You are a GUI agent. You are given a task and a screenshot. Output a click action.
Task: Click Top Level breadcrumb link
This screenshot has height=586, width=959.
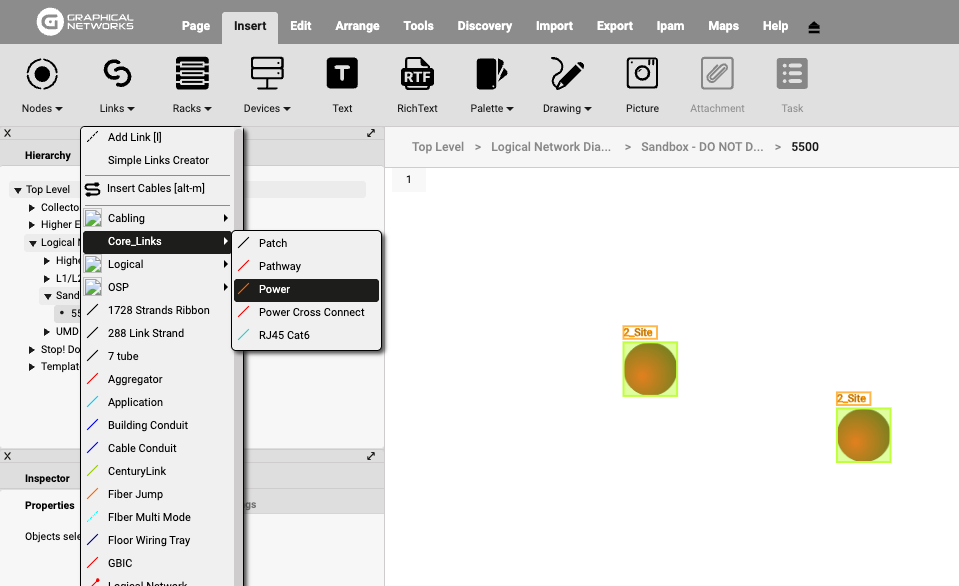(438, 147)
